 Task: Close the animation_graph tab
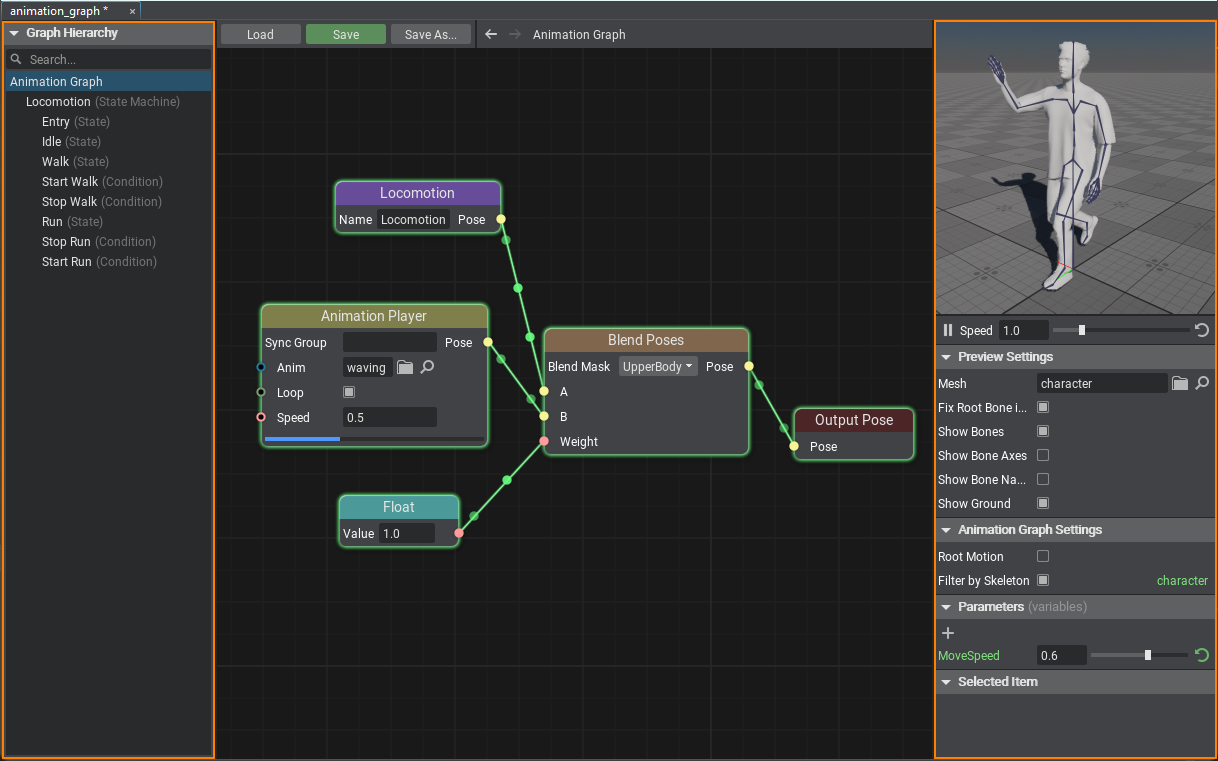coord(132,11)
